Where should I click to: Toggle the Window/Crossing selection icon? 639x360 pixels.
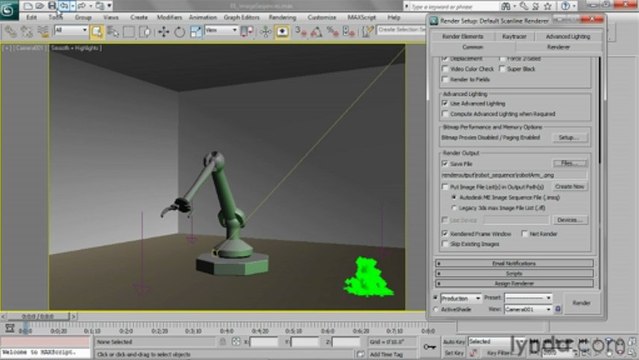[145, 32]
